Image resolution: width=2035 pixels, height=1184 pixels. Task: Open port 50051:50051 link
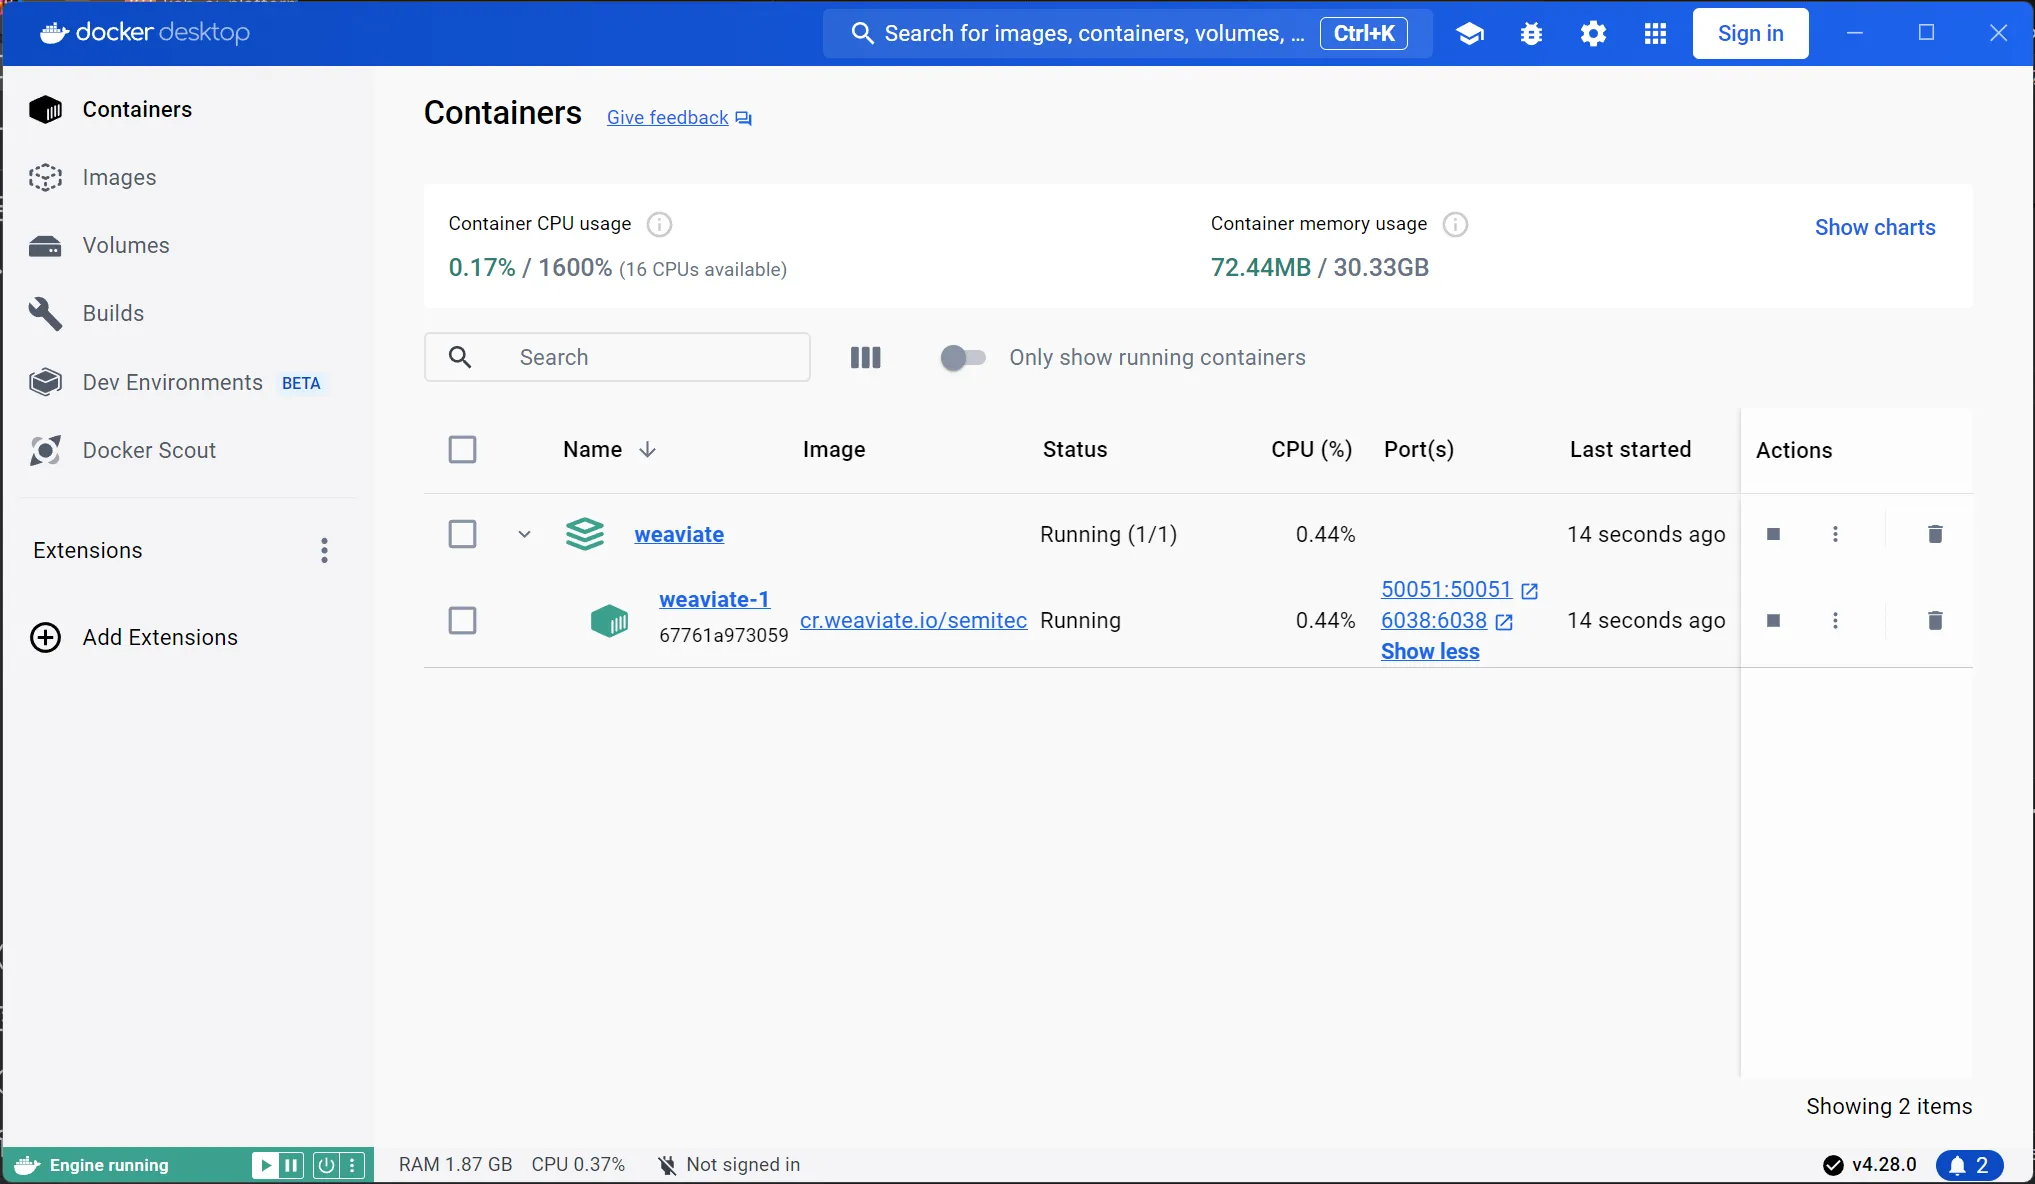click(x=1445, y=589)
